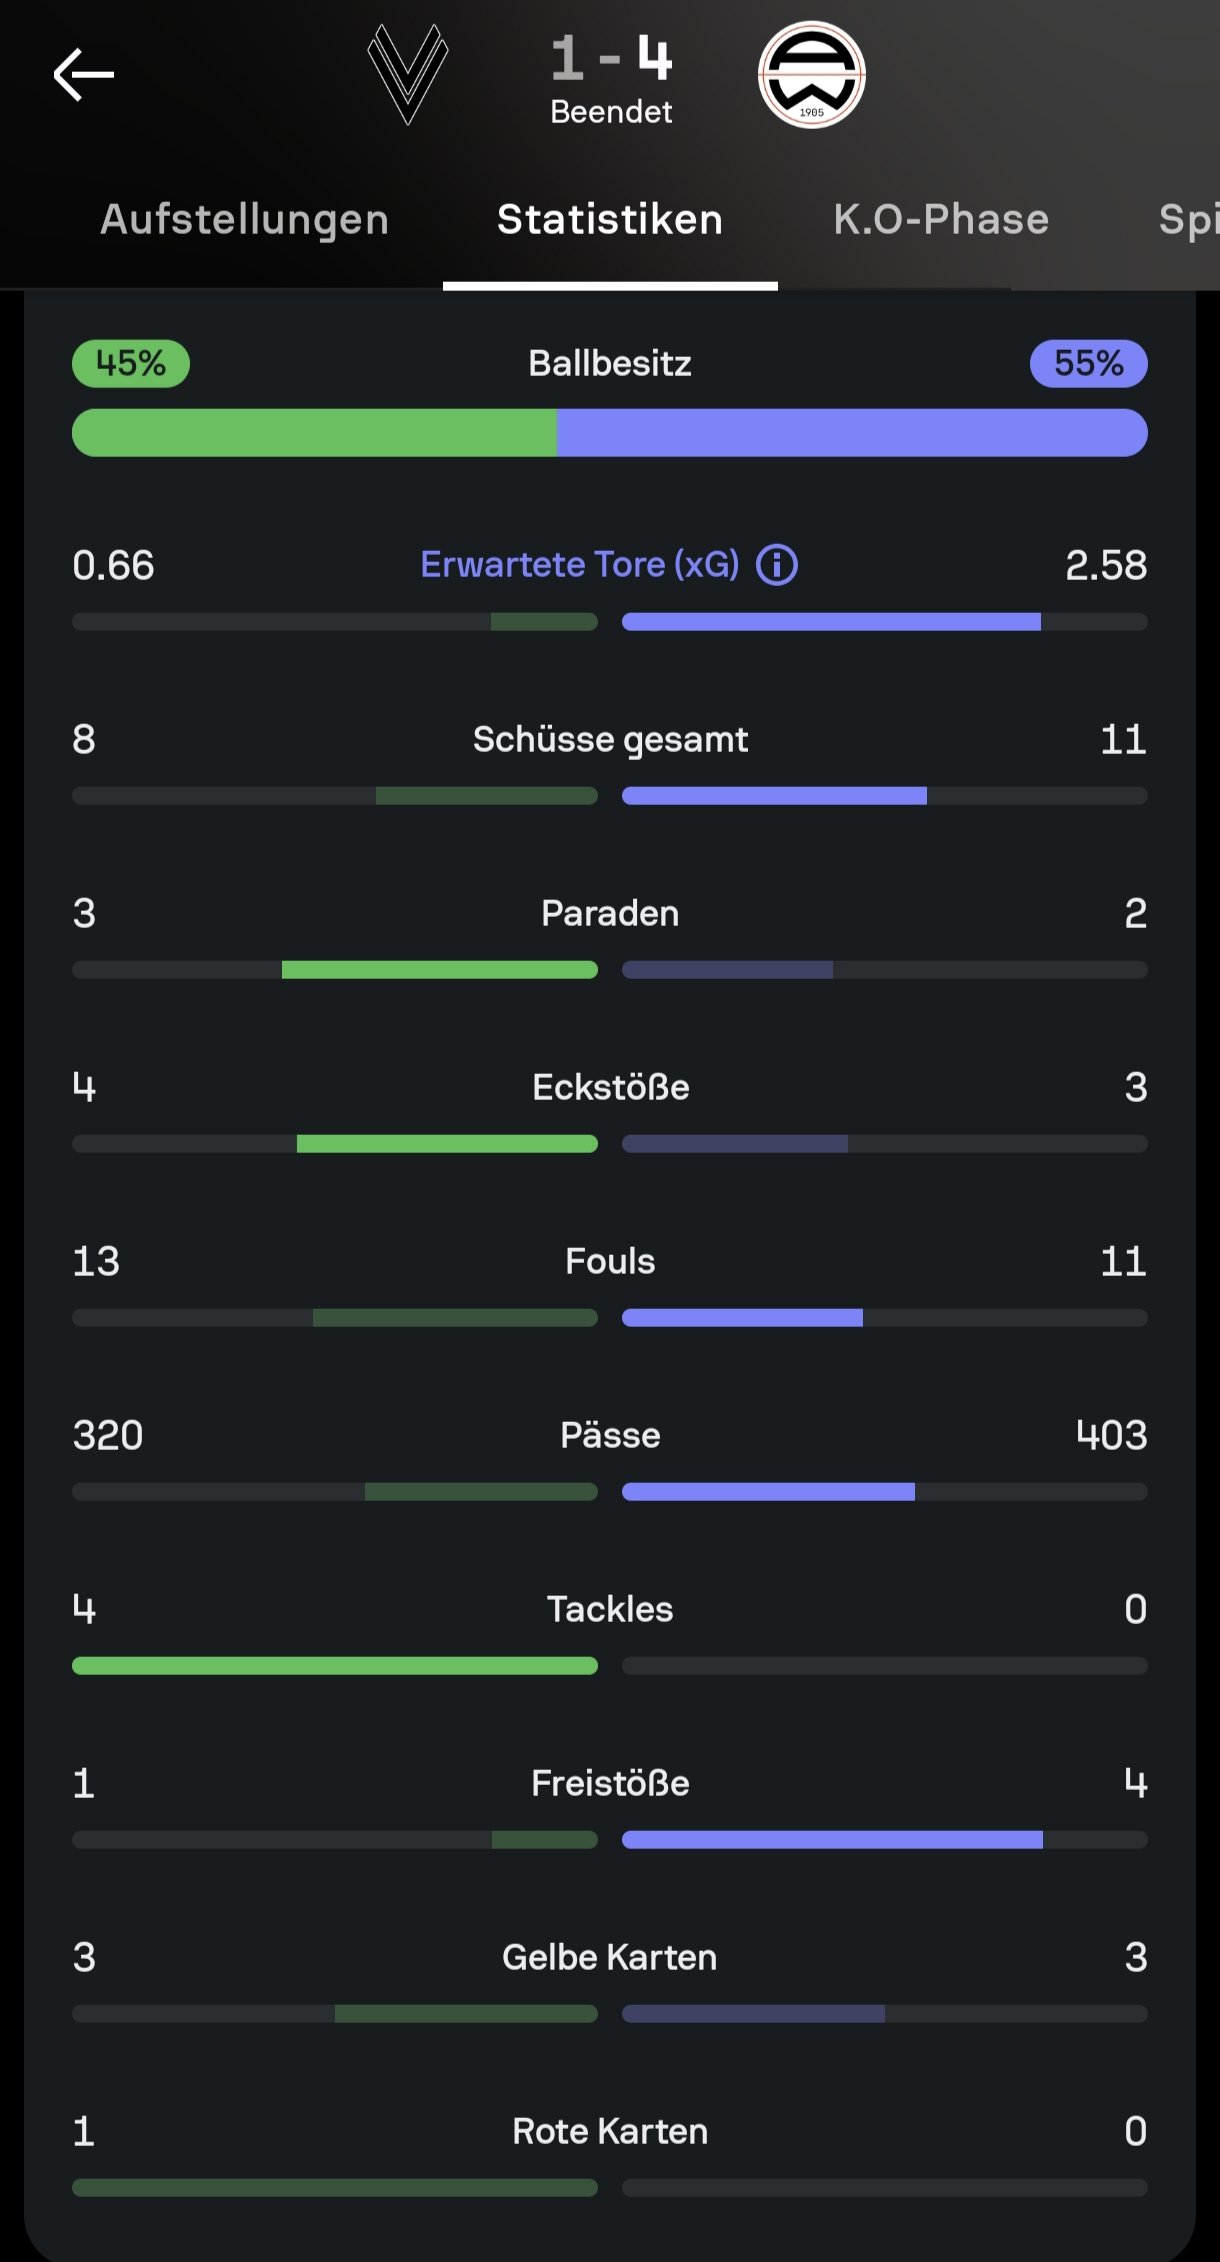1220x2262 pixels.
Task: Open the partially visible Spi tab
Action: coord(1188,219)
